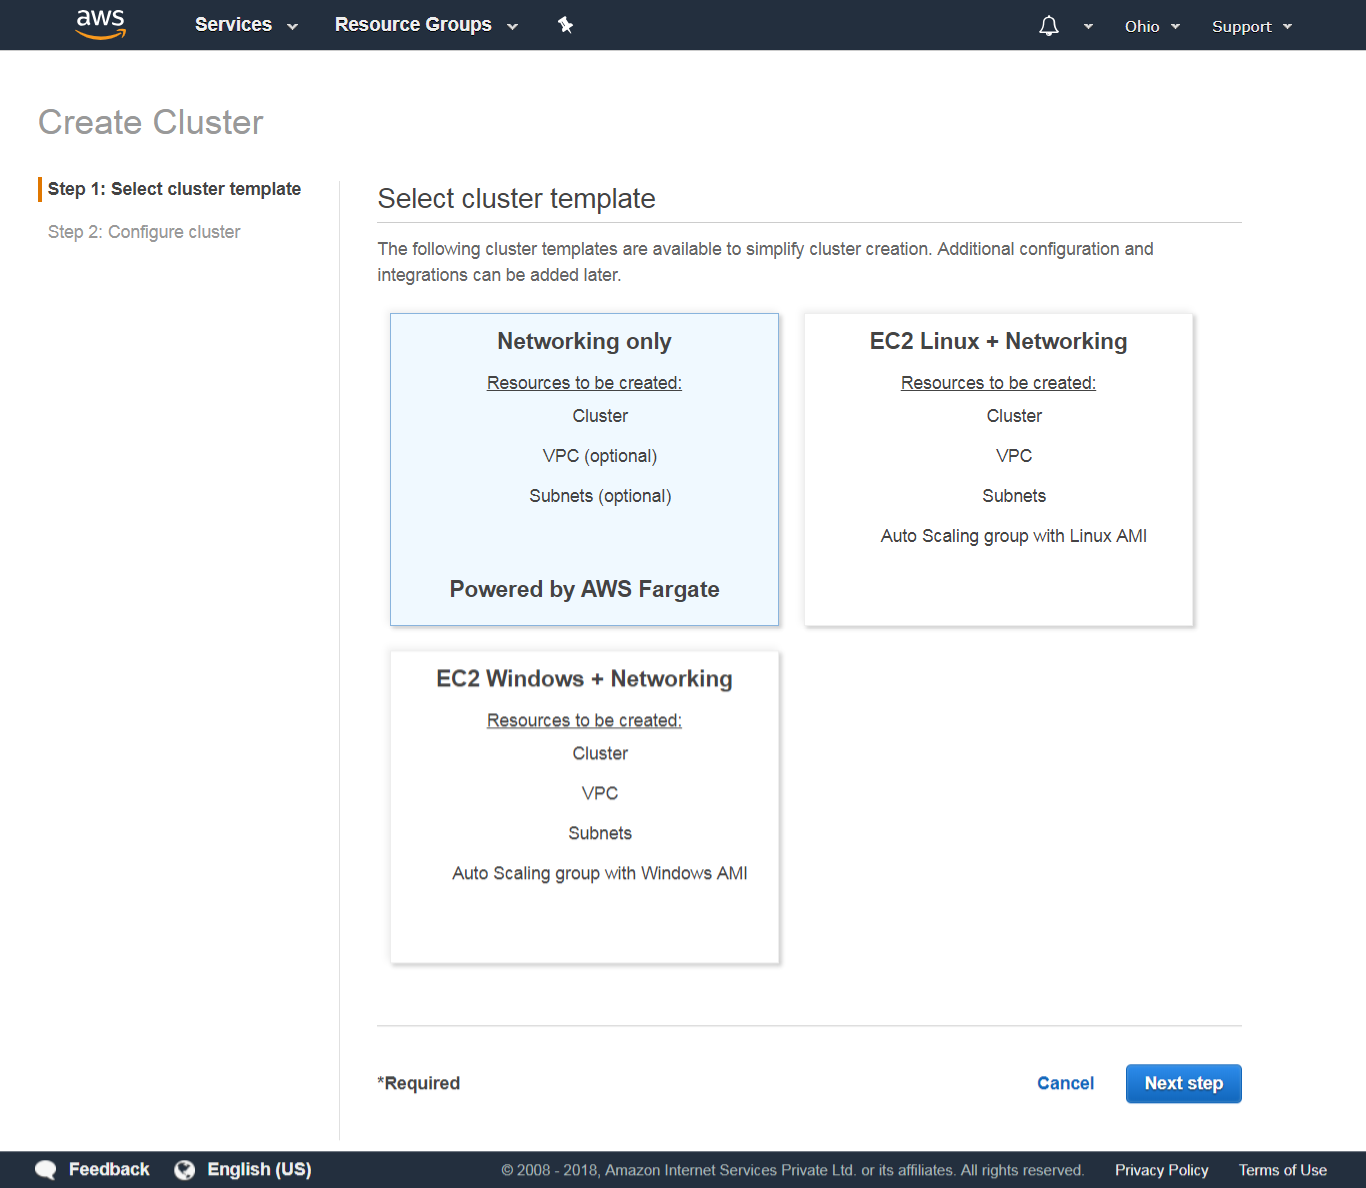Click the Next step button
1366x1188 pixels.
point(1183,1083)
